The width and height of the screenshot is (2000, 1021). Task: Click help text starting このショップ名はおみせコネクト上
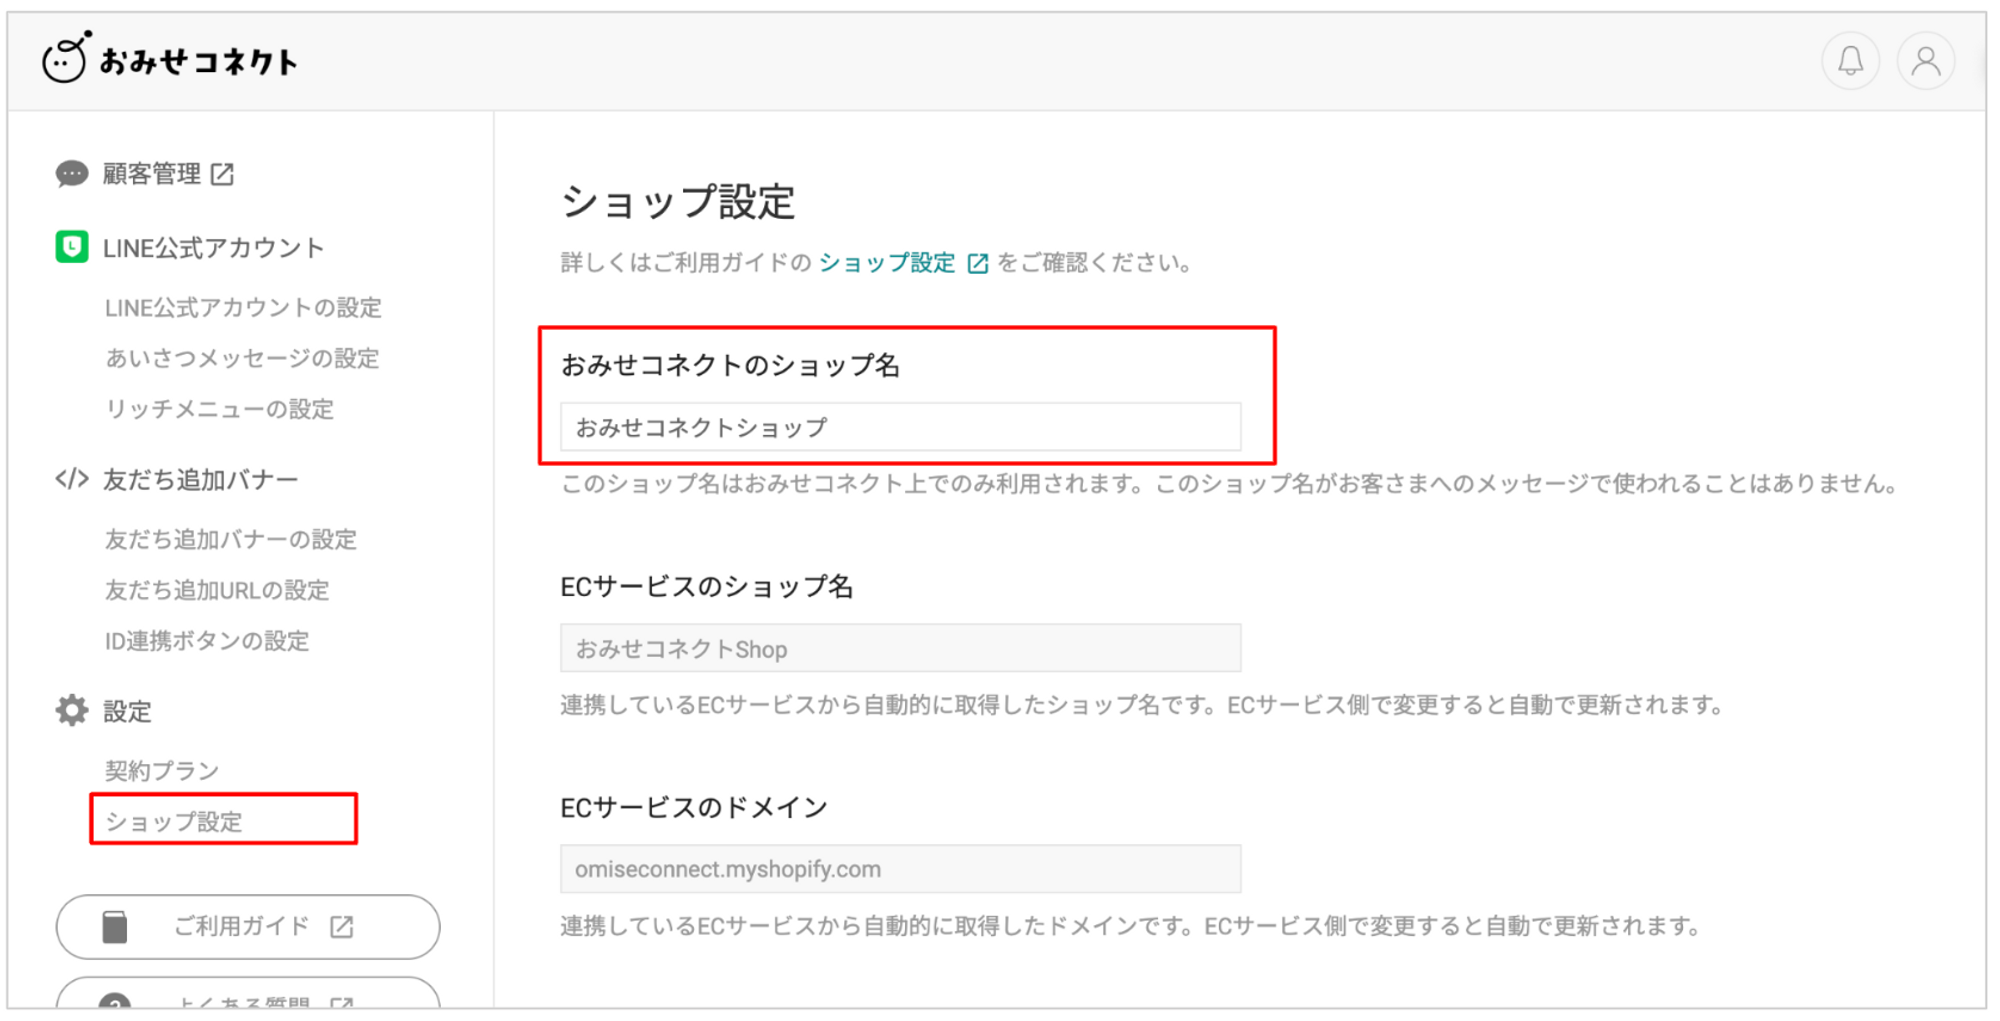coord(1229,484)
